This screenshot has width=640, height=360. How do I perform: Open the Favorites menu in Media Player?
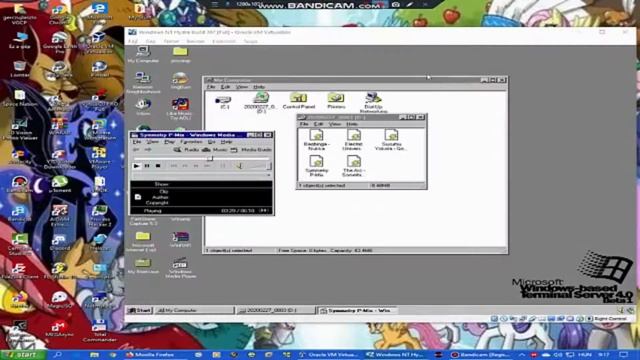pyautogui.click(x=191, y=142)
